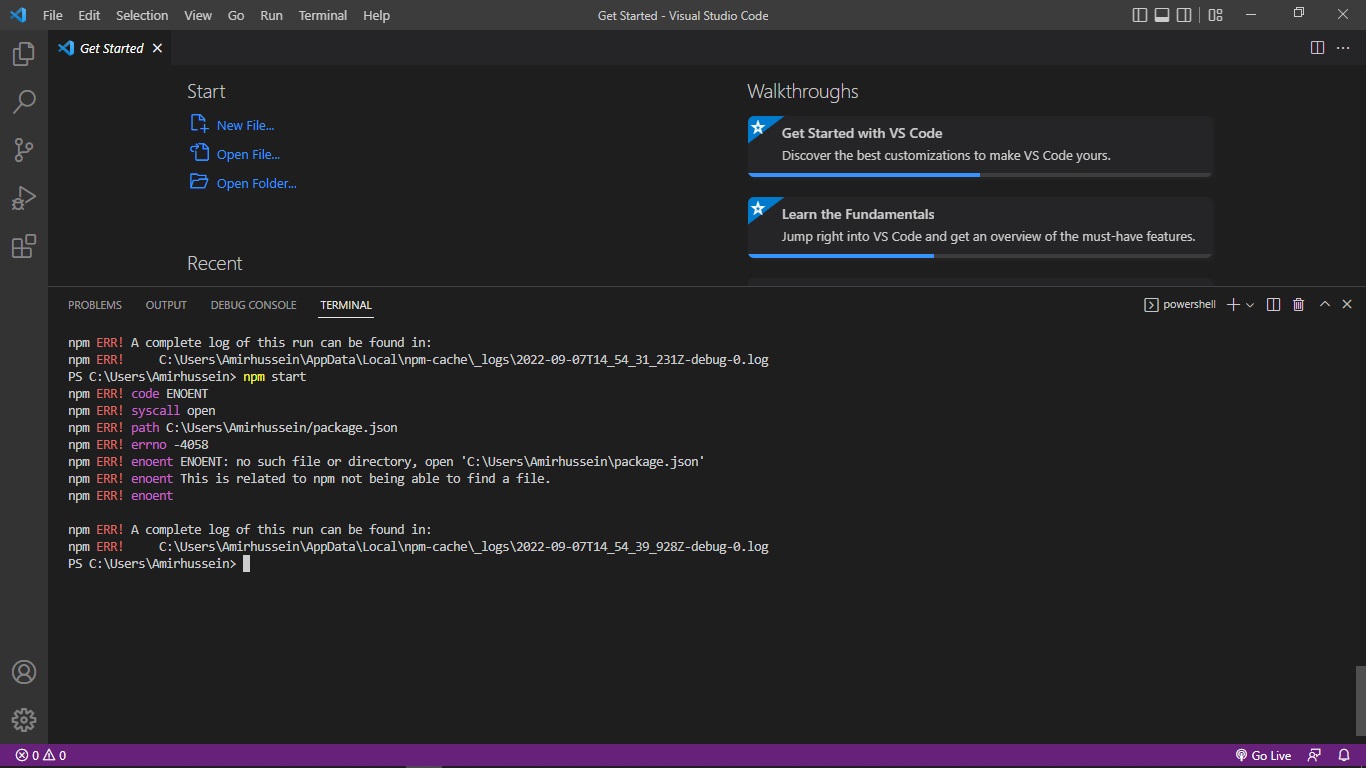
Task: Split the terminal panel
Action: point(1273,305)
